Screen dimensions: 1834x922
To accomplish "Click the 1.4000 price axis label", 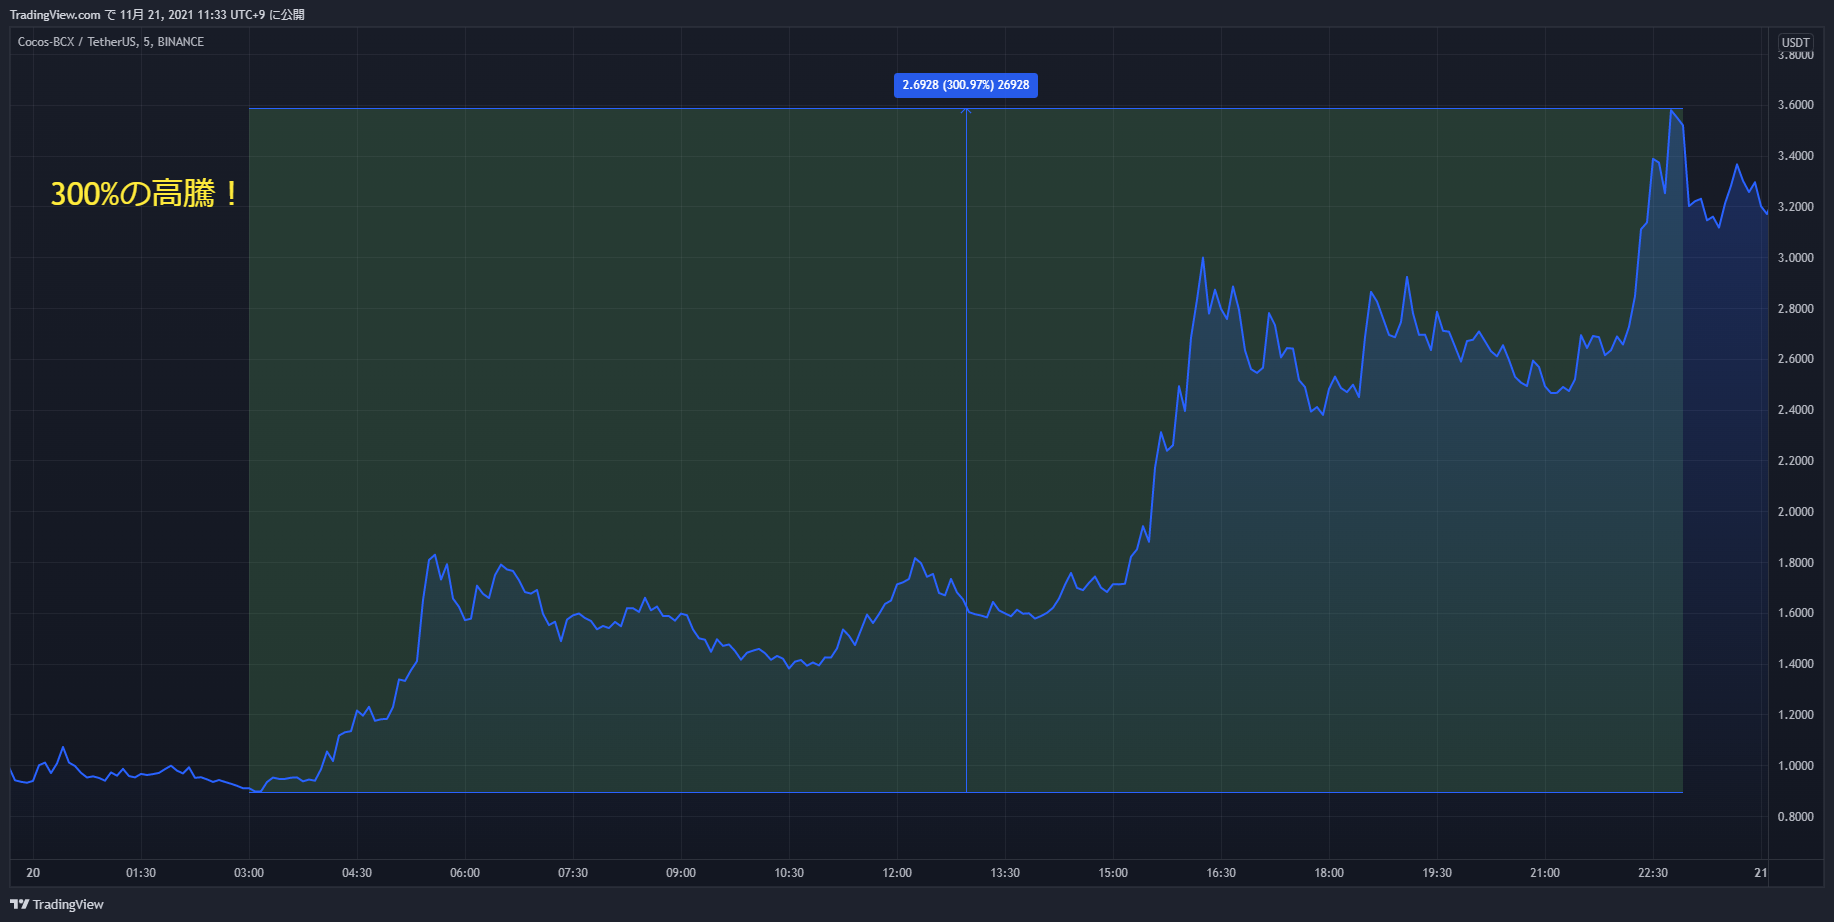I will 1795,664.
